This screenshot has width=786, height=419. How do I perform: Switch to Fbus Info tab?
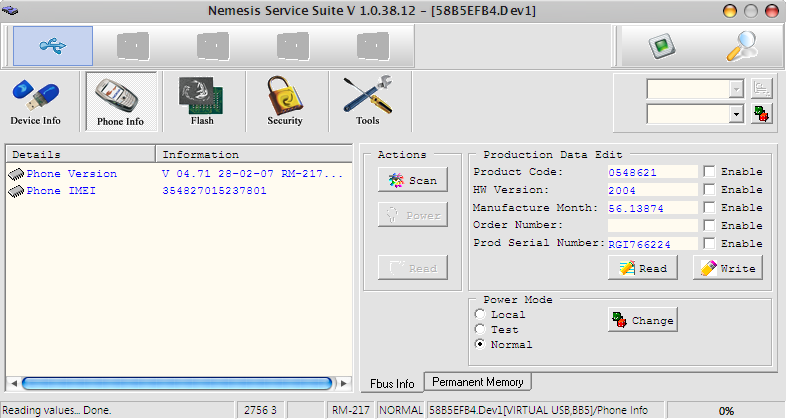point(392,383)
